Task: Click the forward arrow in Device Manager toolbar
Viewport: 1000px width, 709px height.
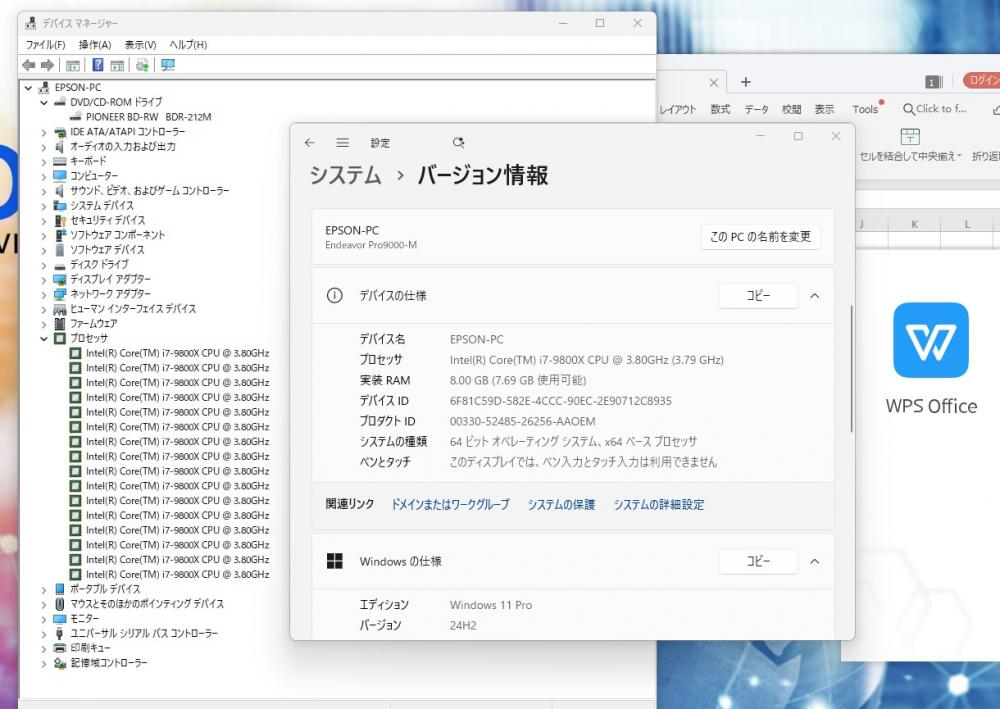Action: (47, 65)
